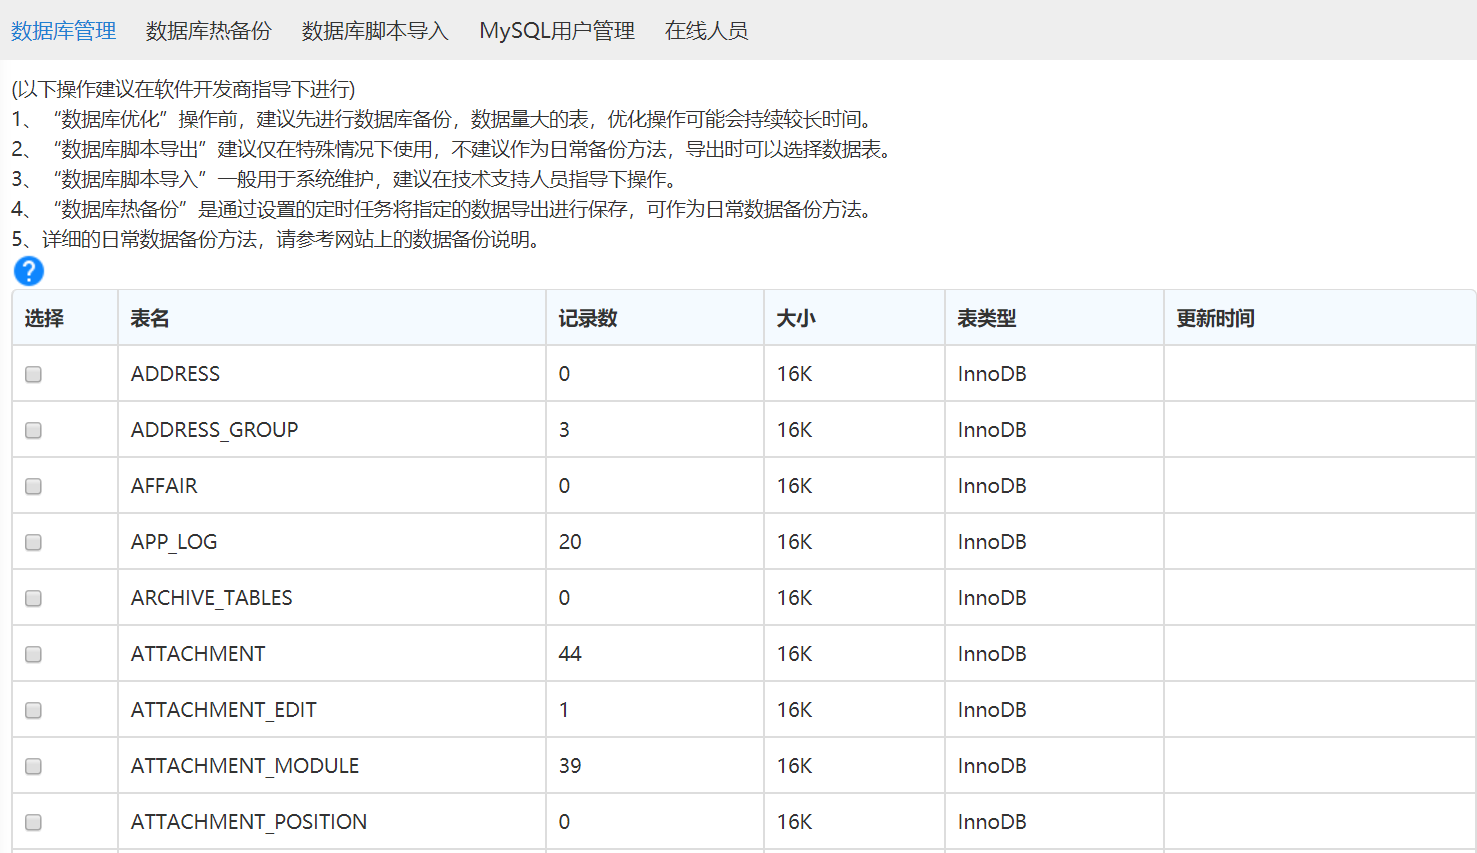Select the ATTACHMENT table checkbox

pos(34,654)
